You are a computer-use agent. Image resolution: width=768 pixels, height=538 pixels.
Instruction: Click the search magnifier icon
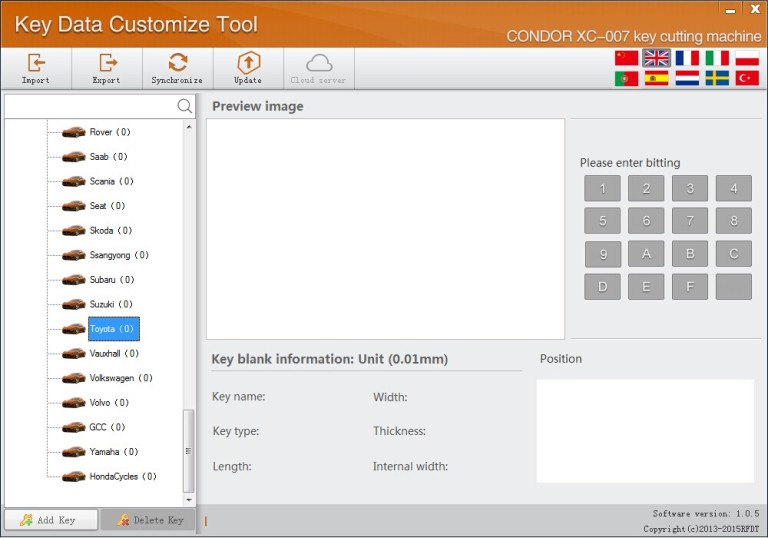click(185, 106)
